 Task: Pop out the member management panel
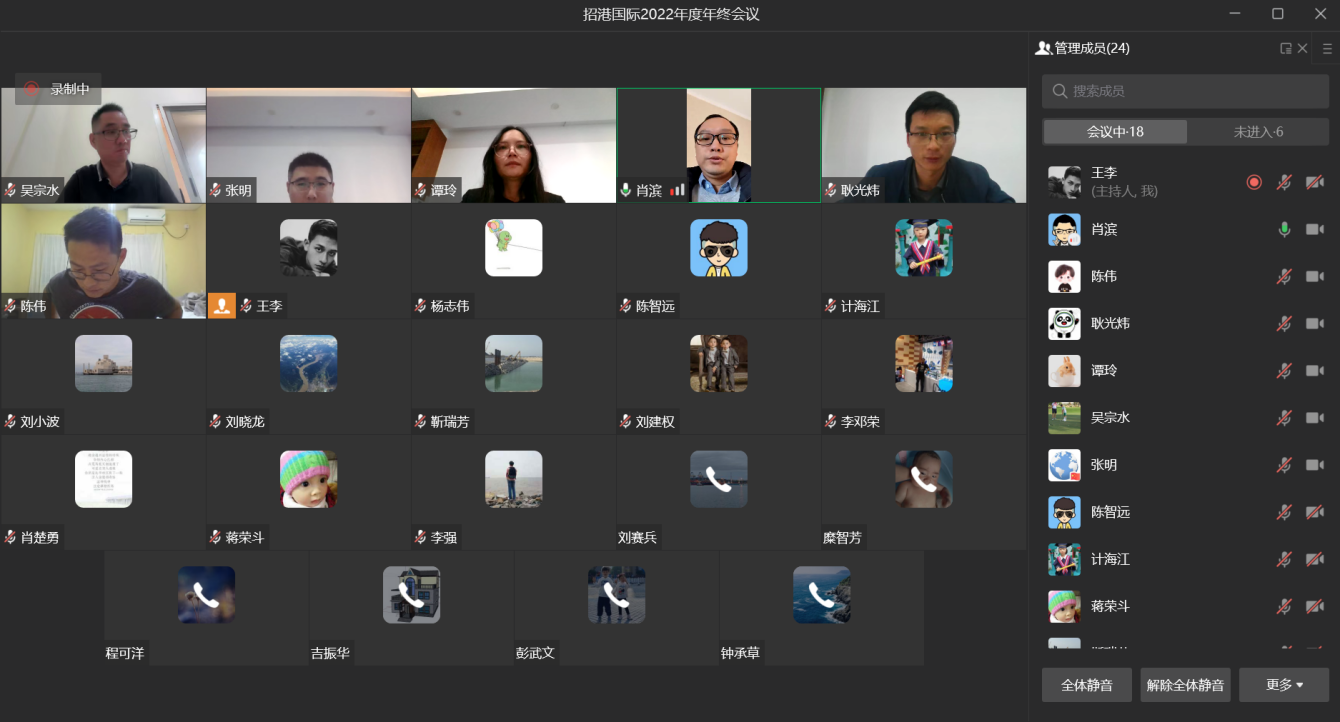[x=1285, y=48]
